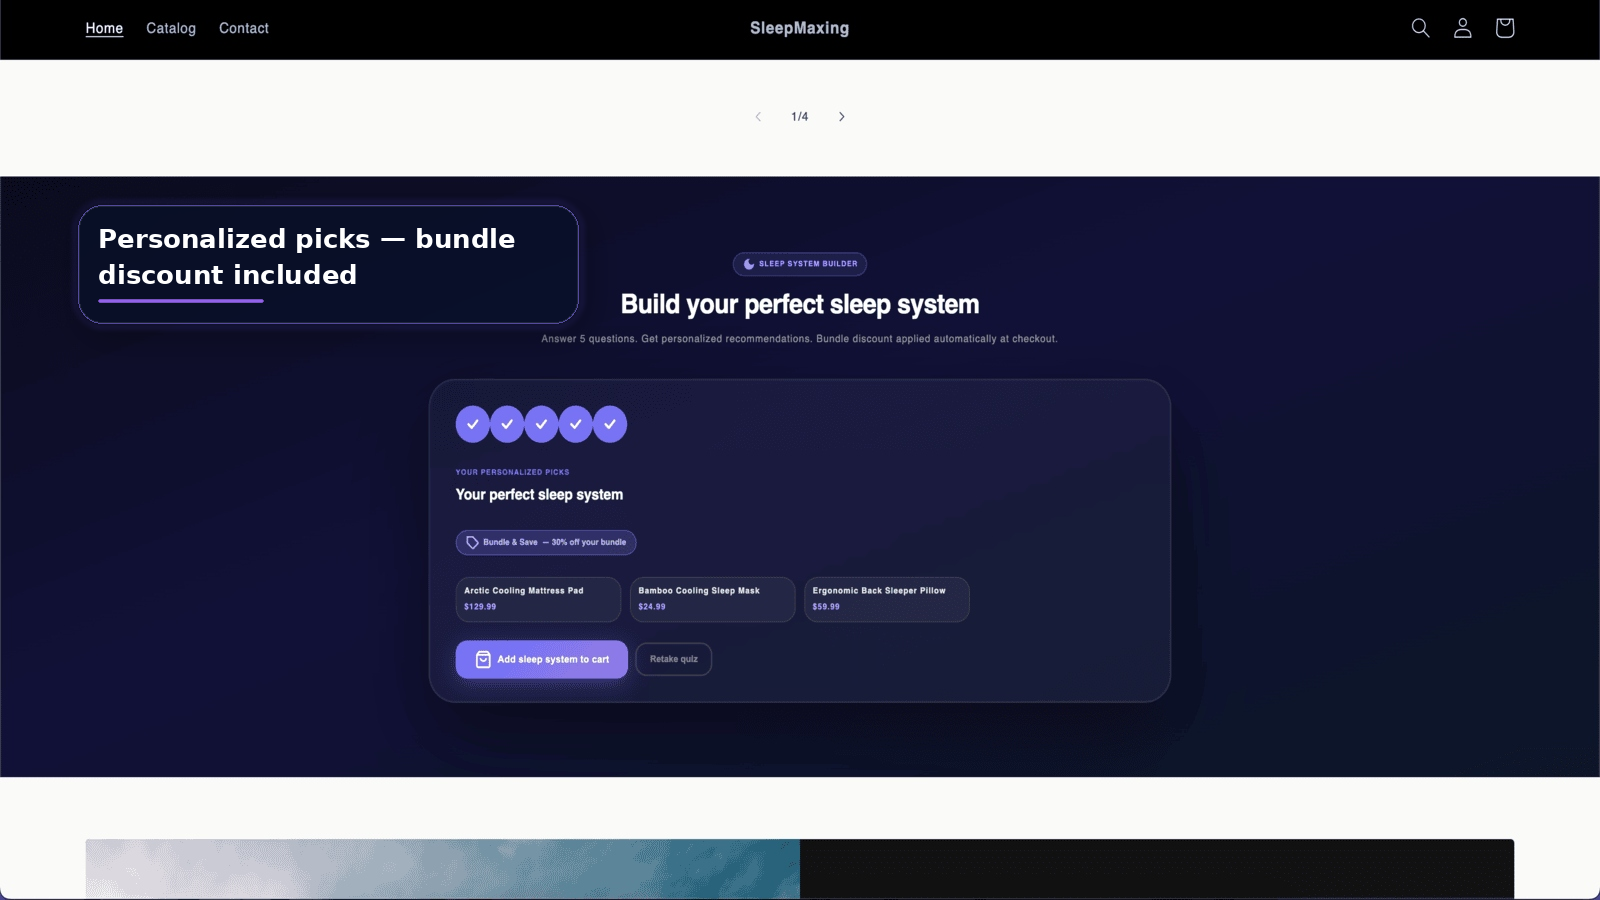Click the $129.99 price text
Screen dimensions: 1600x900
click(x=480, y=607)
